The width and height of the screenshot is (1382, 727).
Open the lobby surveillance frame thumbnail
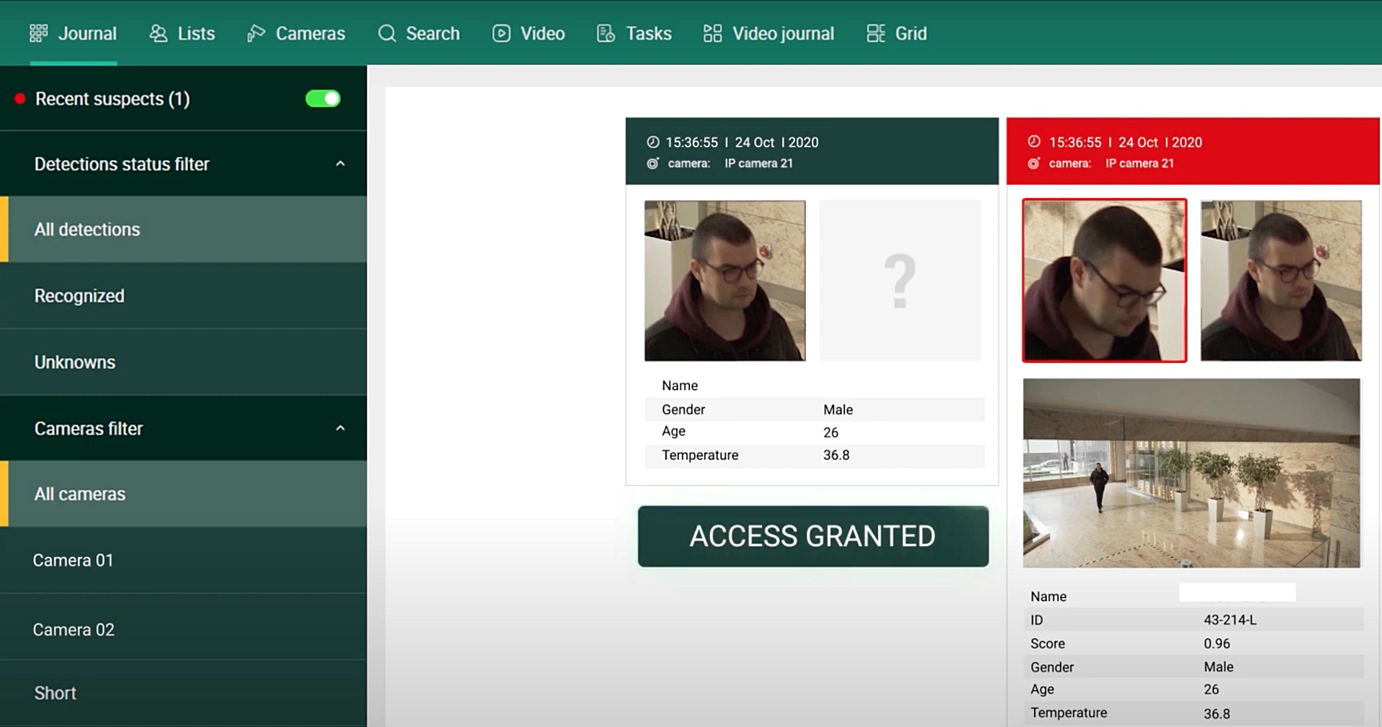pos(1191,473)
